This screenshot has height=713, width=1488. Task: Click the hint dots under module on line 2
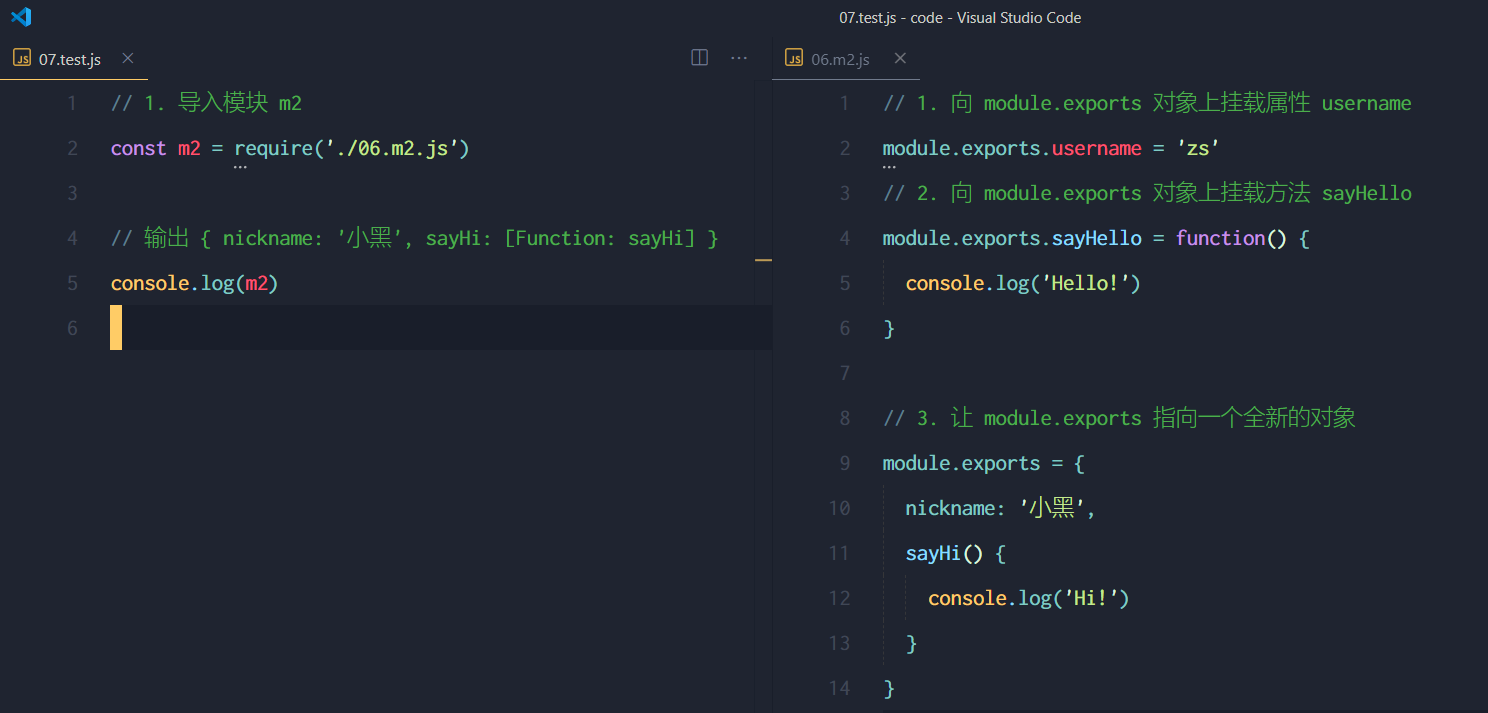[889, 168]
